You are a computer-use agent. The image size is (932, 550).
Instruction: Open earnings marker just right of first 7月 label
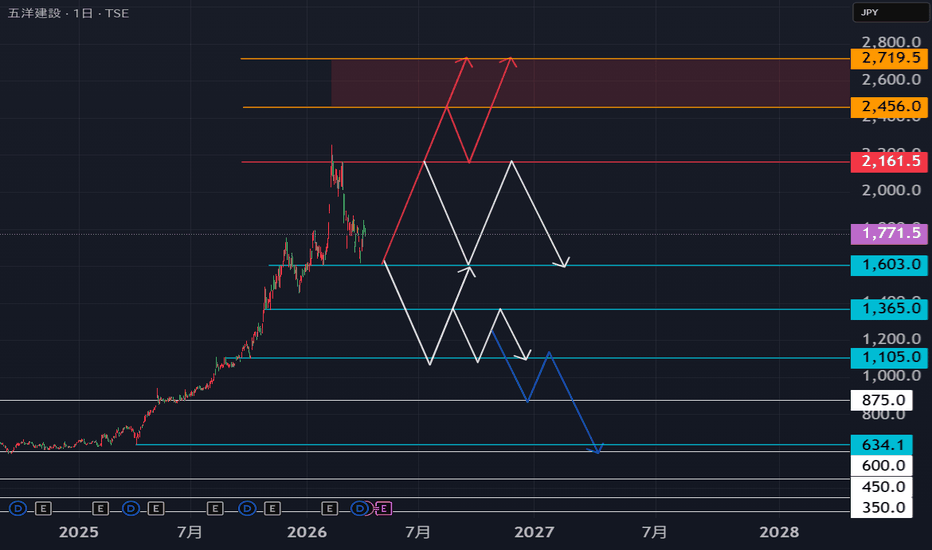pos(215,508)
